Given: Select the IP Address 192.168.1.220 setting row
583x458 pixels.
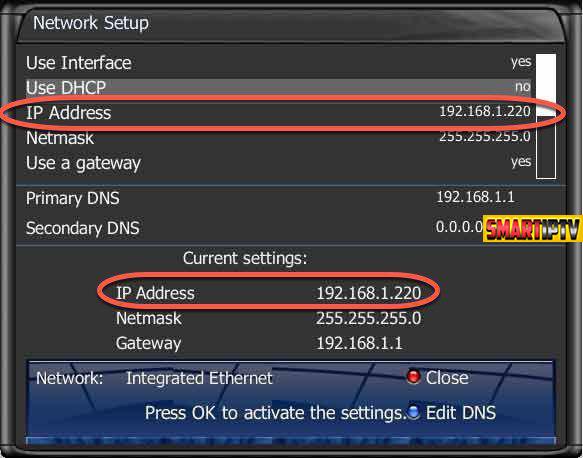Looking at the screenshot, I should (278, 112).
